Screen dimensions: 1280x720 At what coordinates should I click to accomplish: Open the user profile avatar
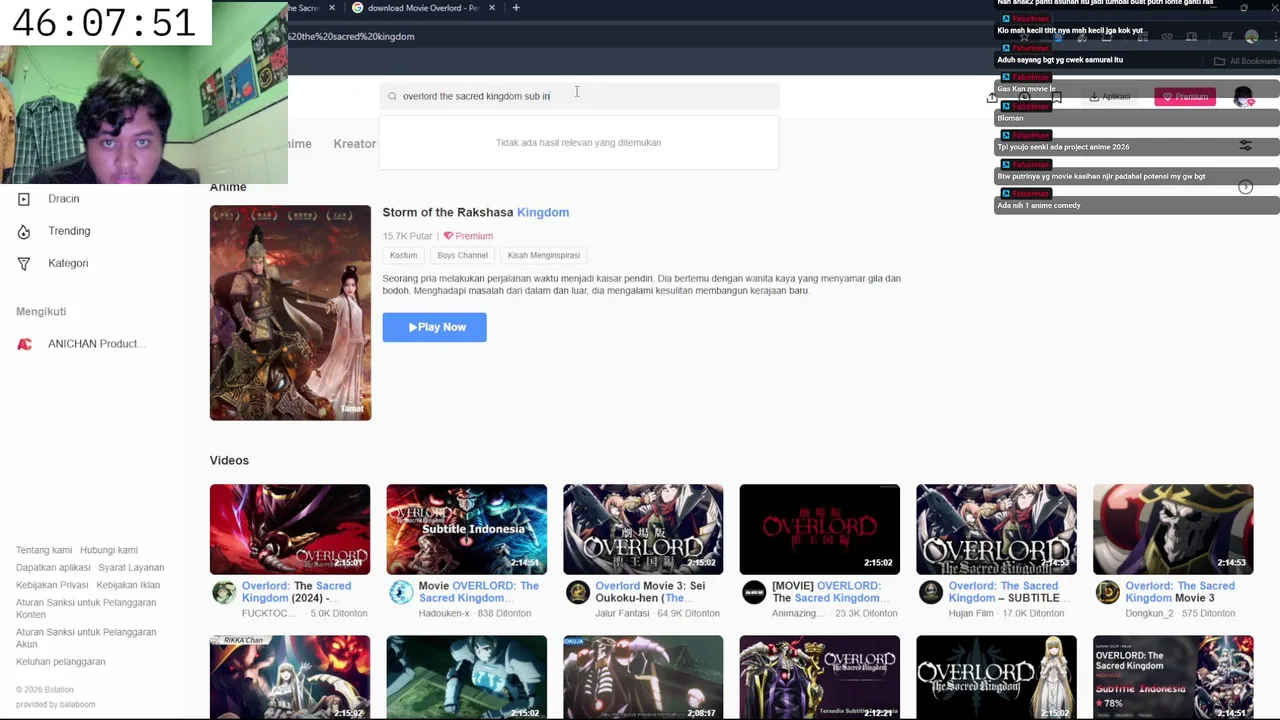click(1243, 97)
